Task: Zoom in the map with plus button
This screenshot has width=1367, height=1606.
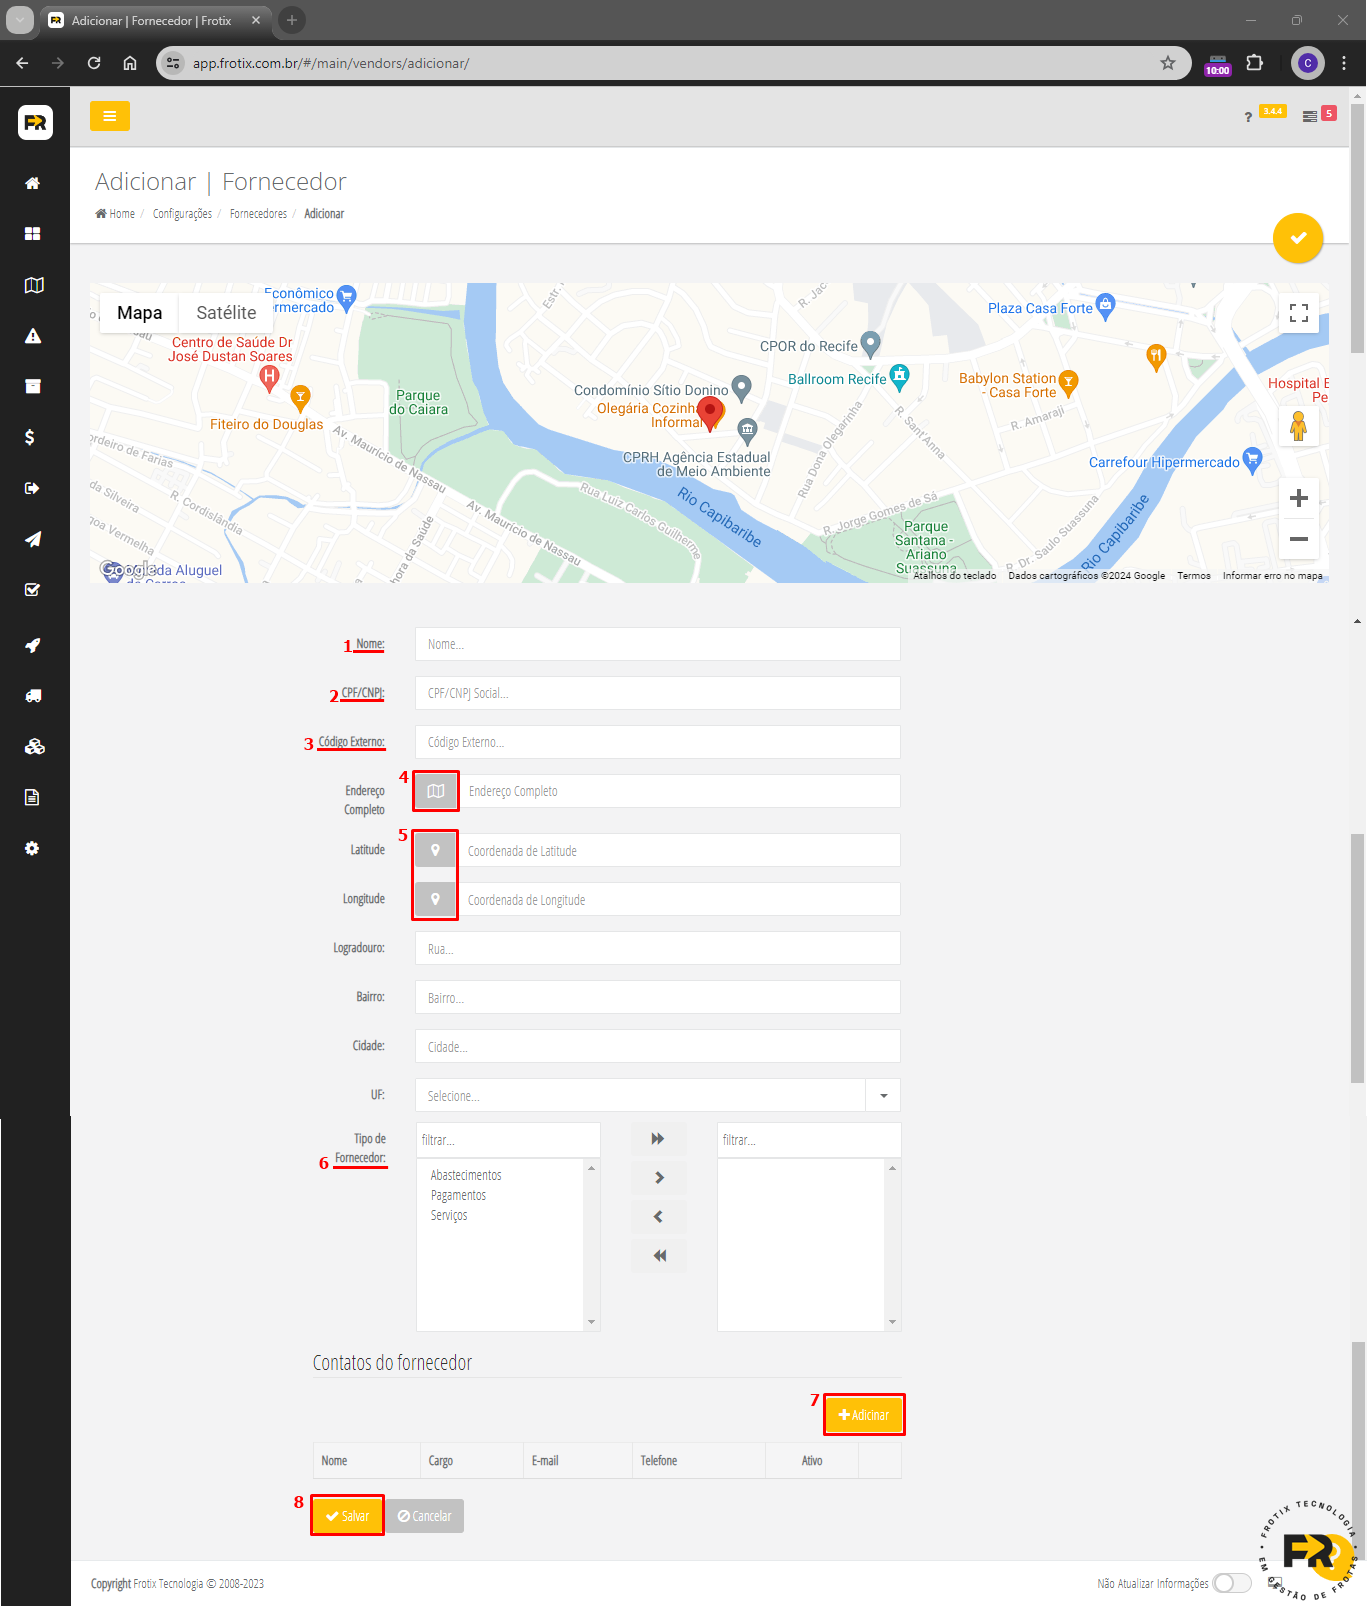Action: point(1298,498)
